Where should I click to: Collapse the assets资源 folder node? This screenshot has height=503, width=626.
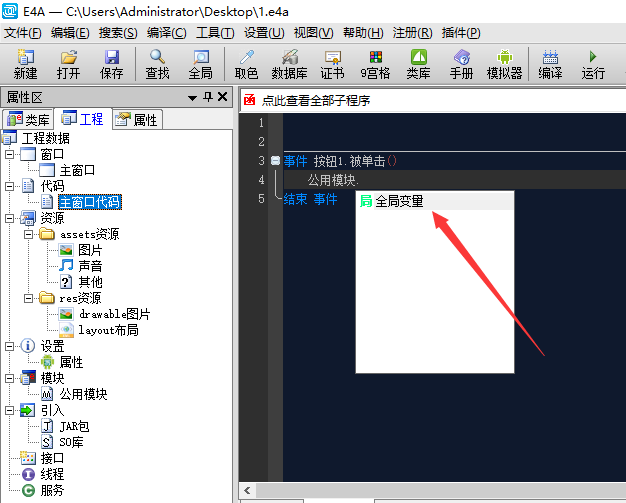click(x=29, y=234)
